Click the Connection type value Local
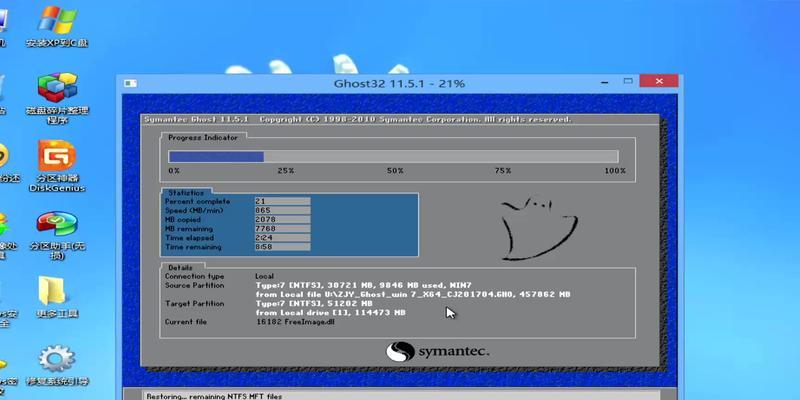Screen dimensions: 800x400 [x=264, y=277]
